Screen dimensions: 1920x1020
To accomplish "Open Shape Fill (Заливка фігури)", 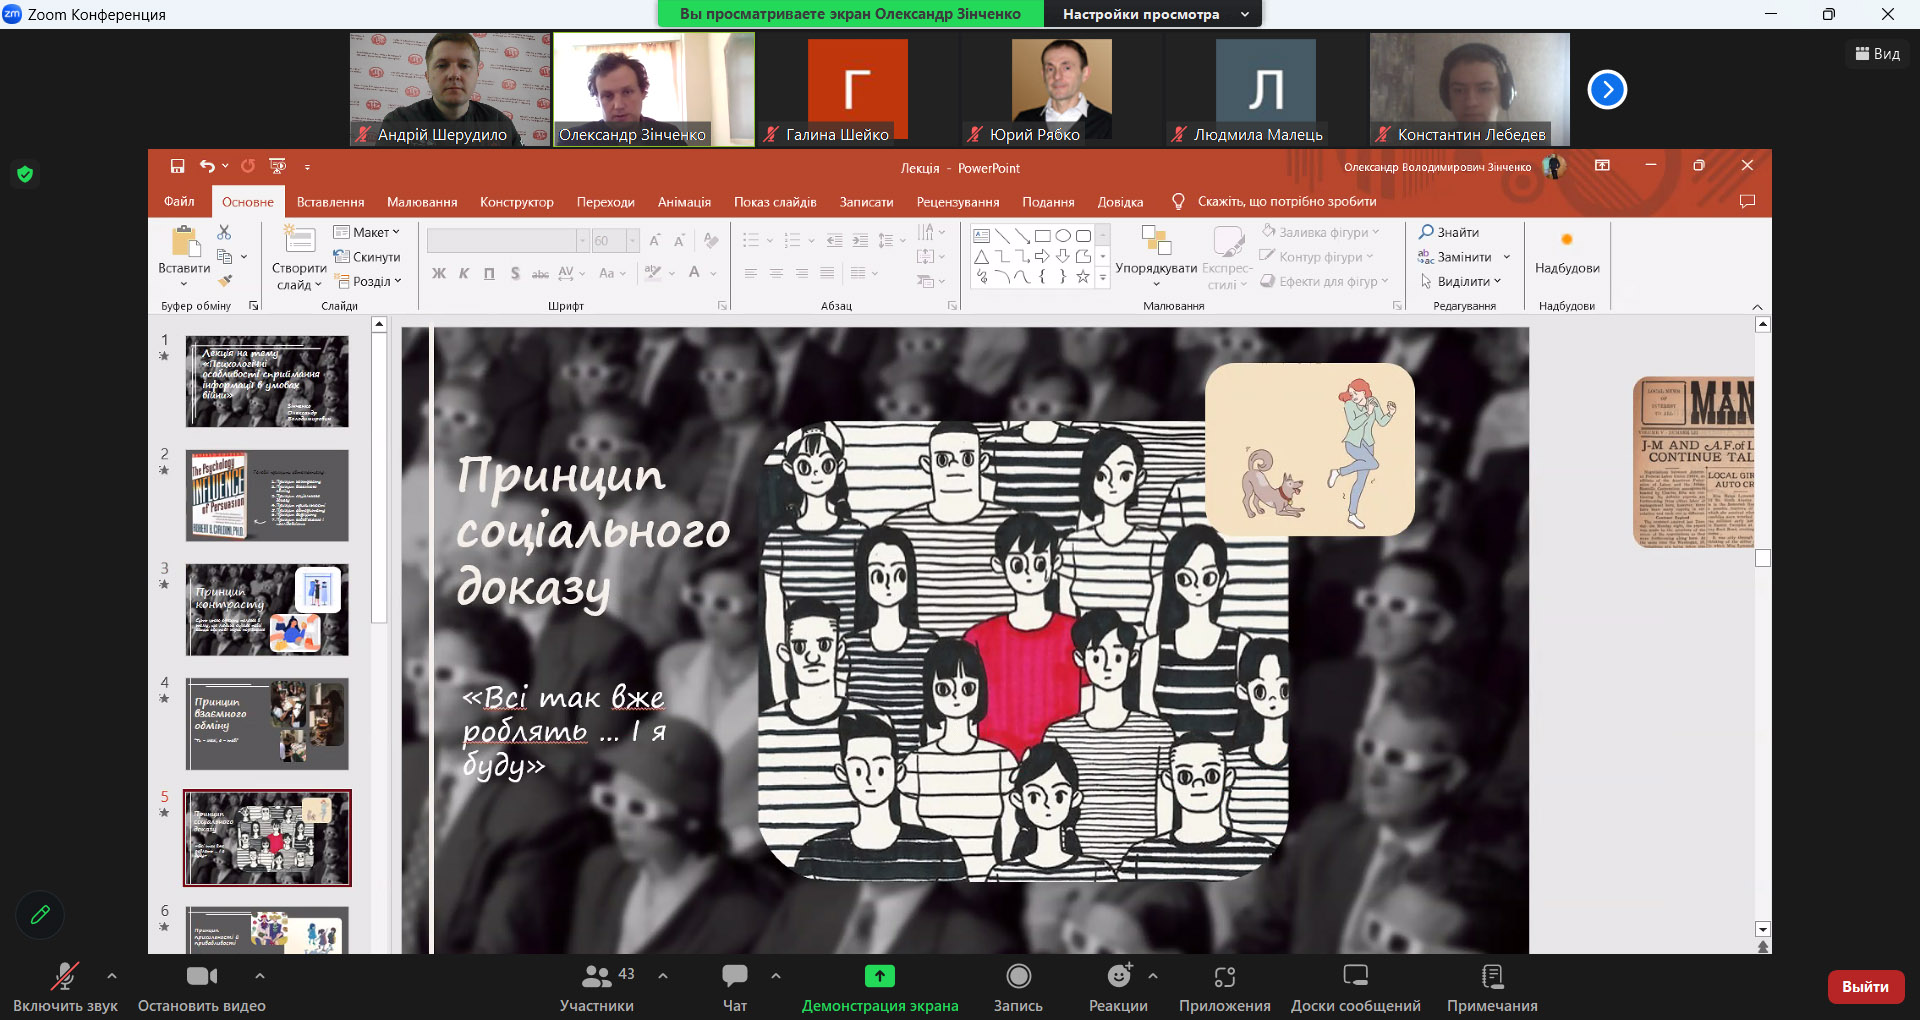I will click(x=1320, y=232).
